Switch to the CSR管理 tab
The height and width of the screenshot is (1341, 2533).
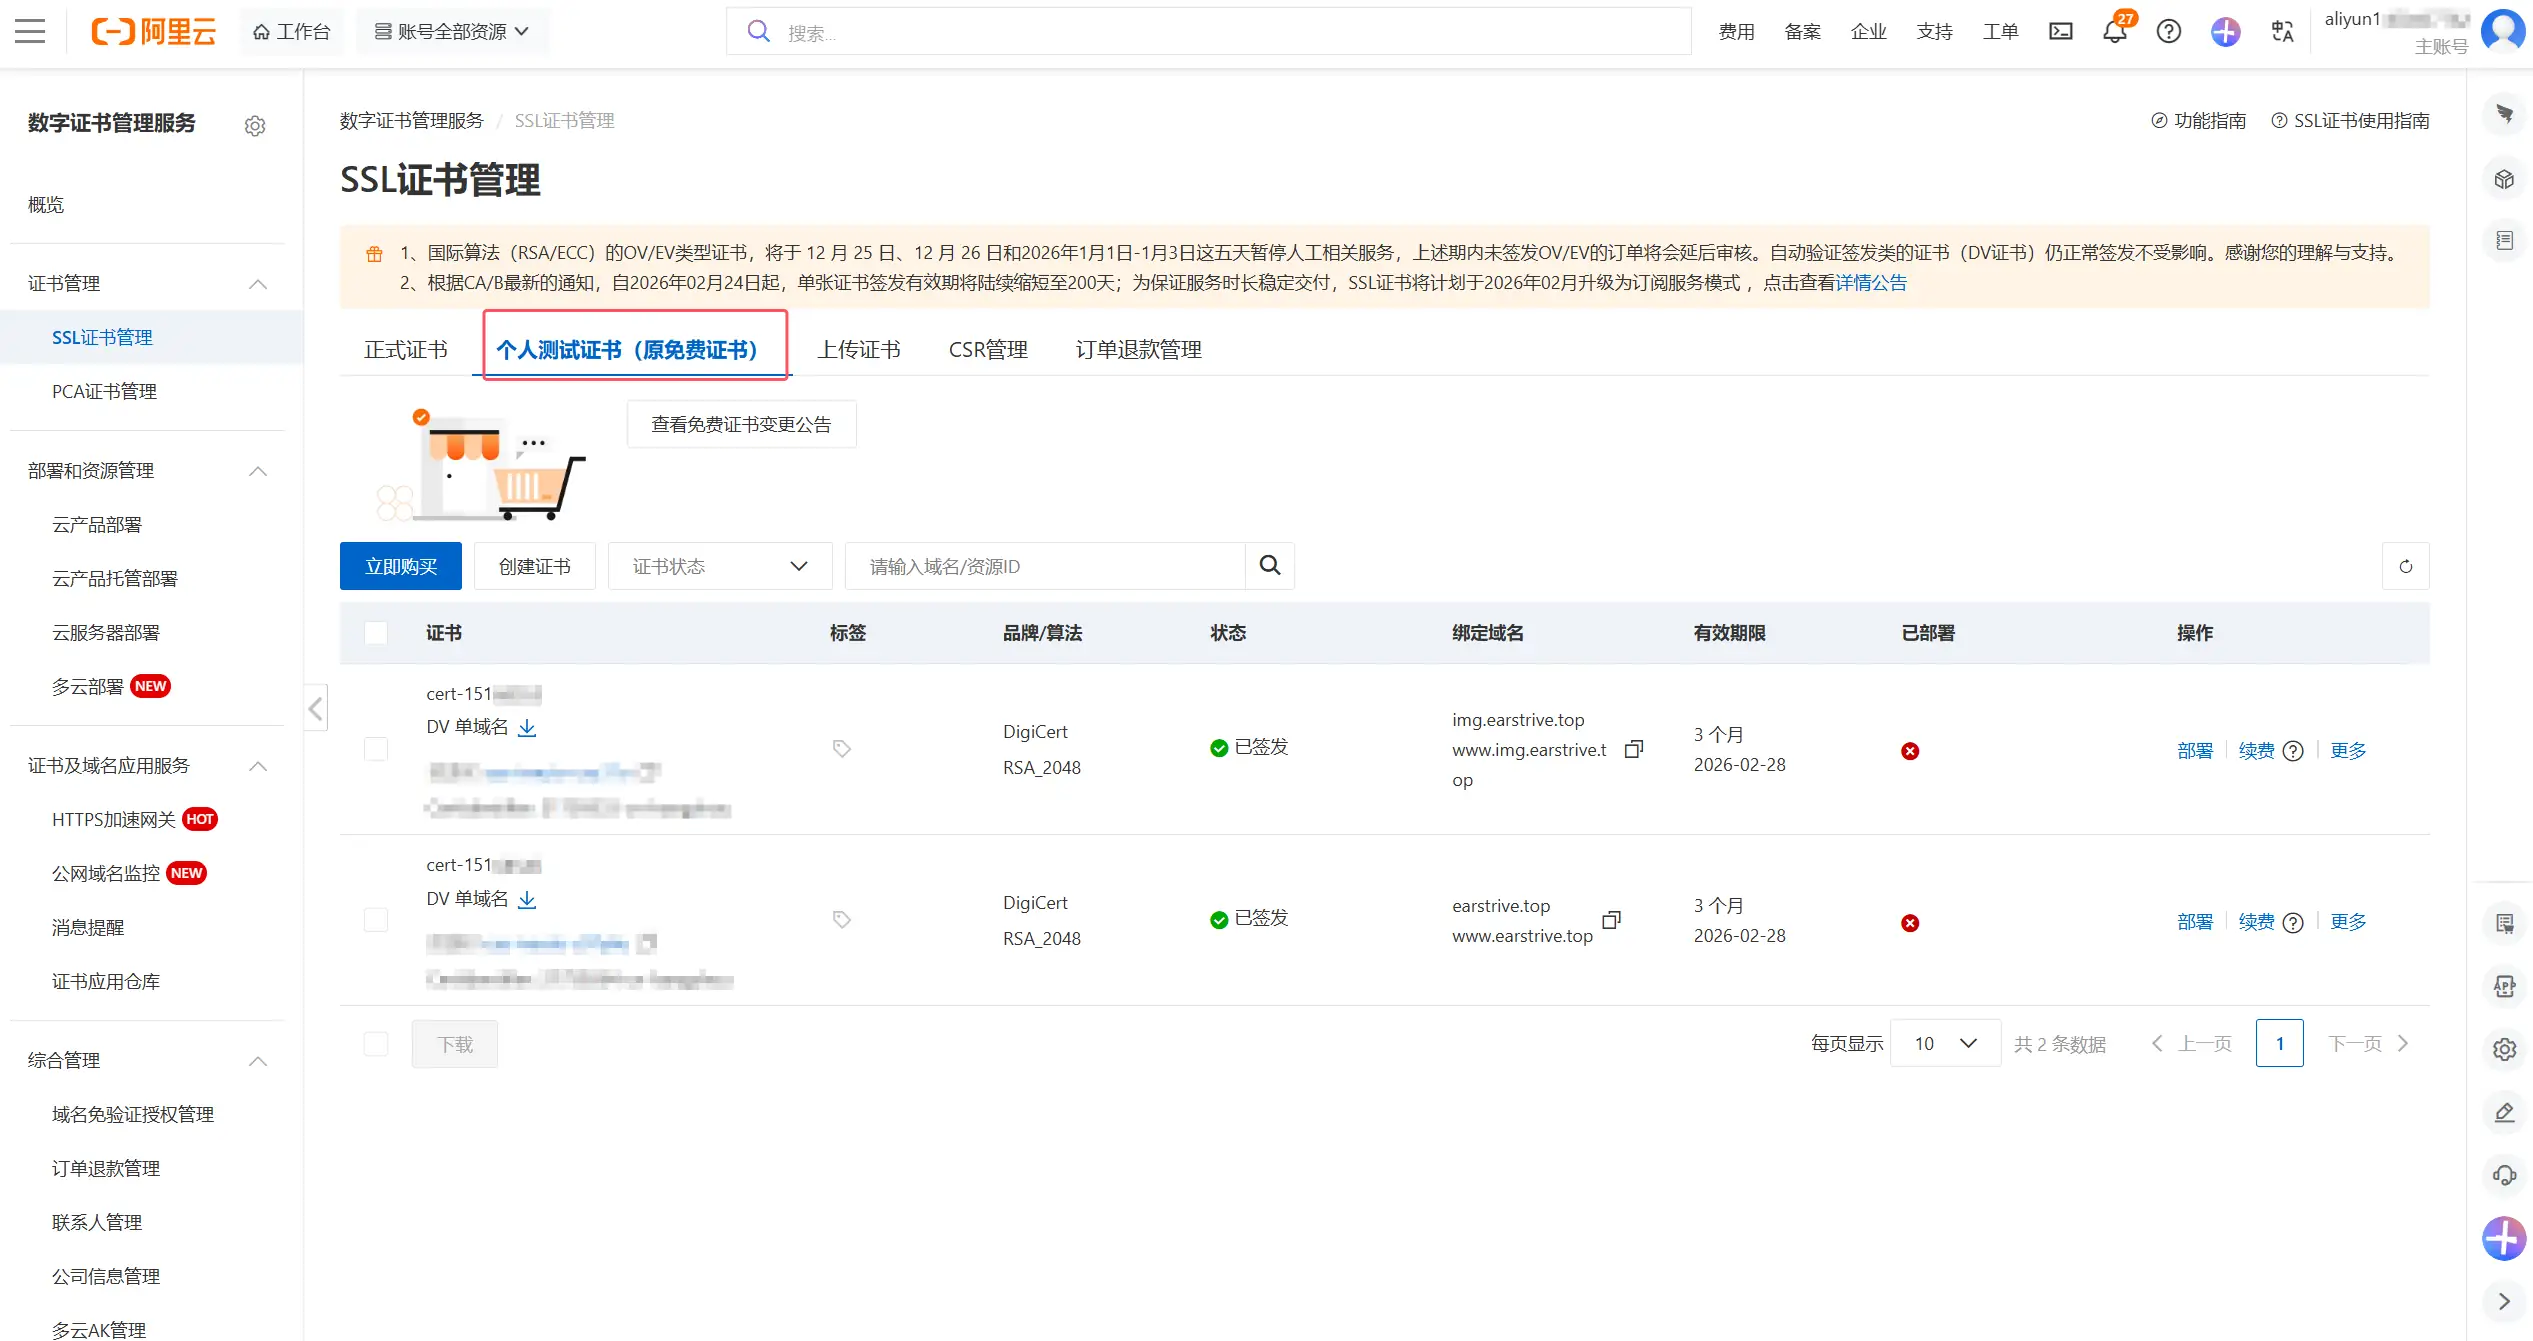[x=987, y=349]
